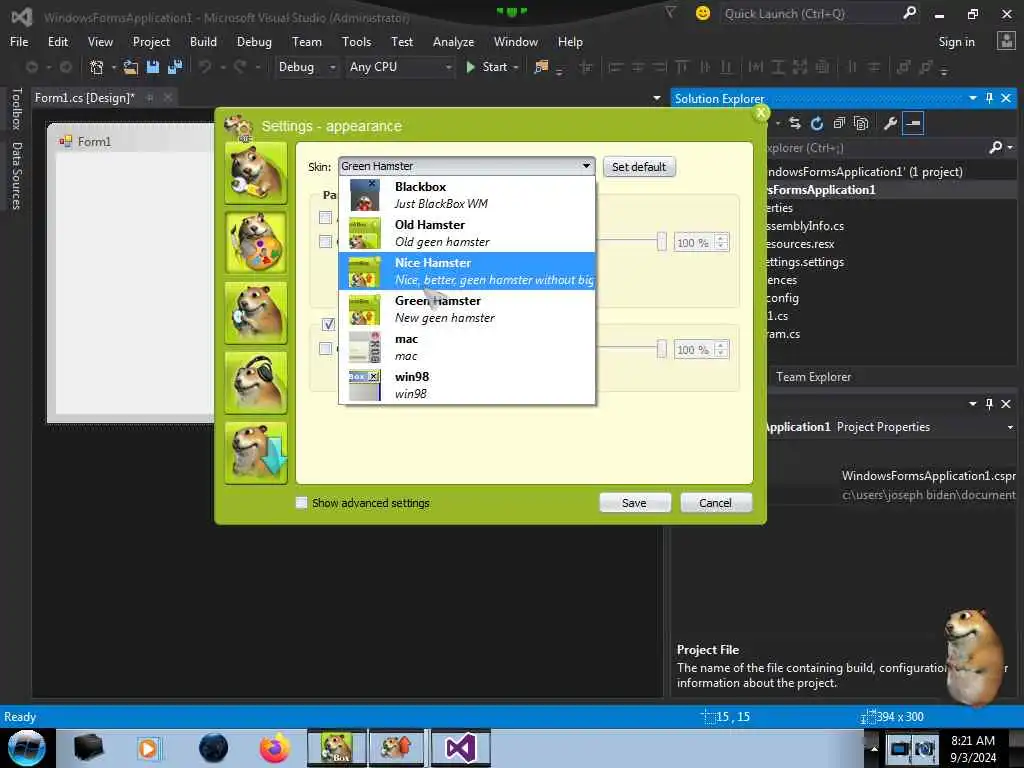Pin the Solution Explorer panel with pushpin icon
Viewport: 1024px width, 768px height.
[x=989, y=98]
